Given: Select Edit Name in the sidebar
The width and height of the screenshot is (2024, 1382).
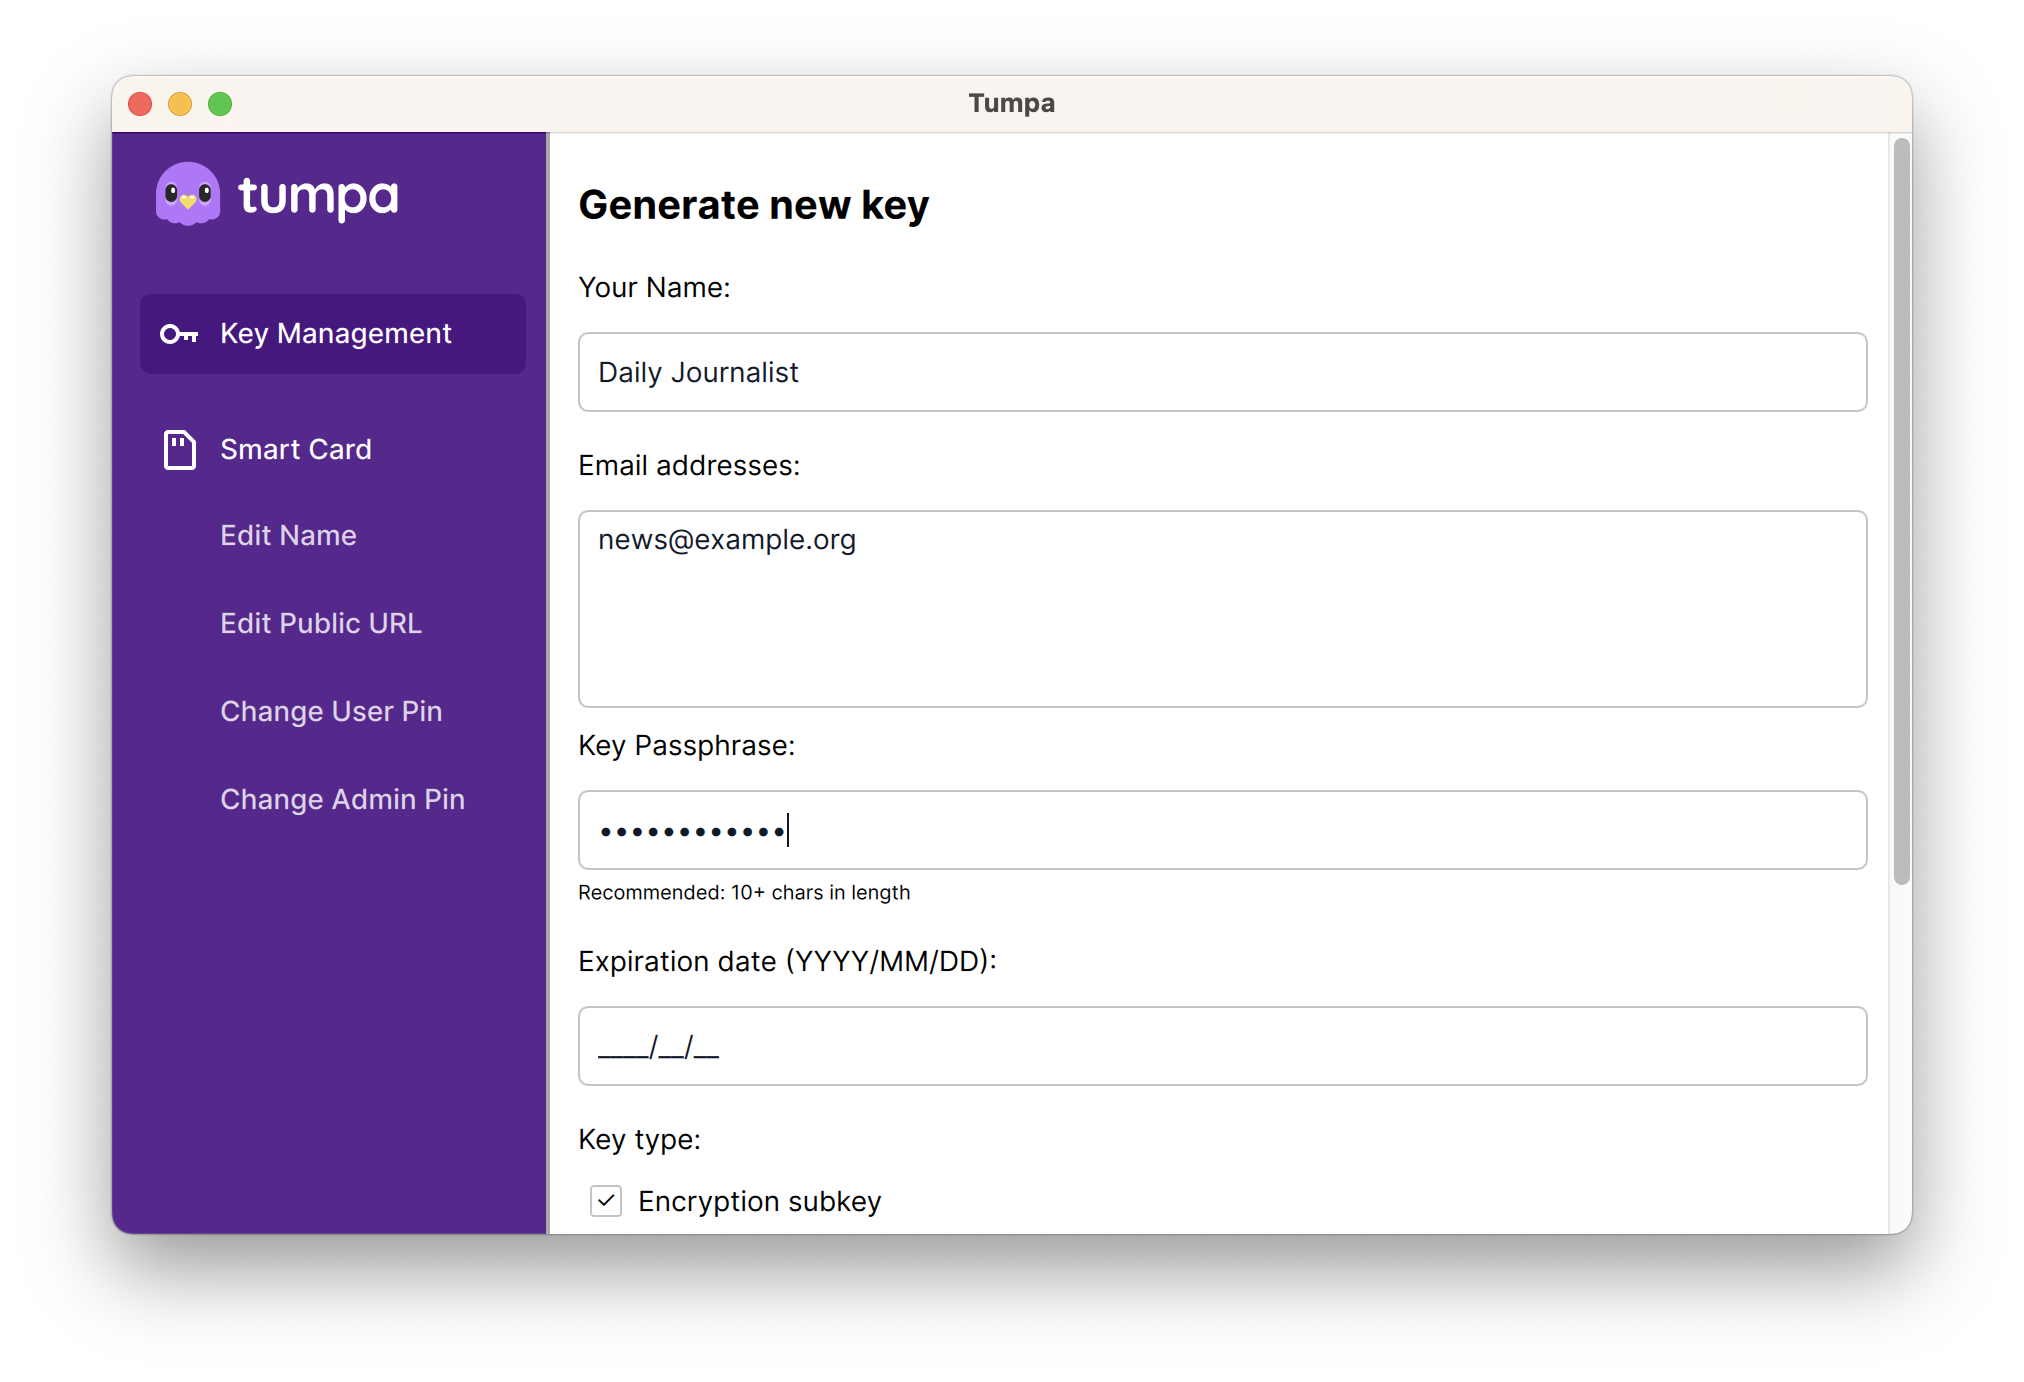Looking at the screenshot, I should point(288,536).
